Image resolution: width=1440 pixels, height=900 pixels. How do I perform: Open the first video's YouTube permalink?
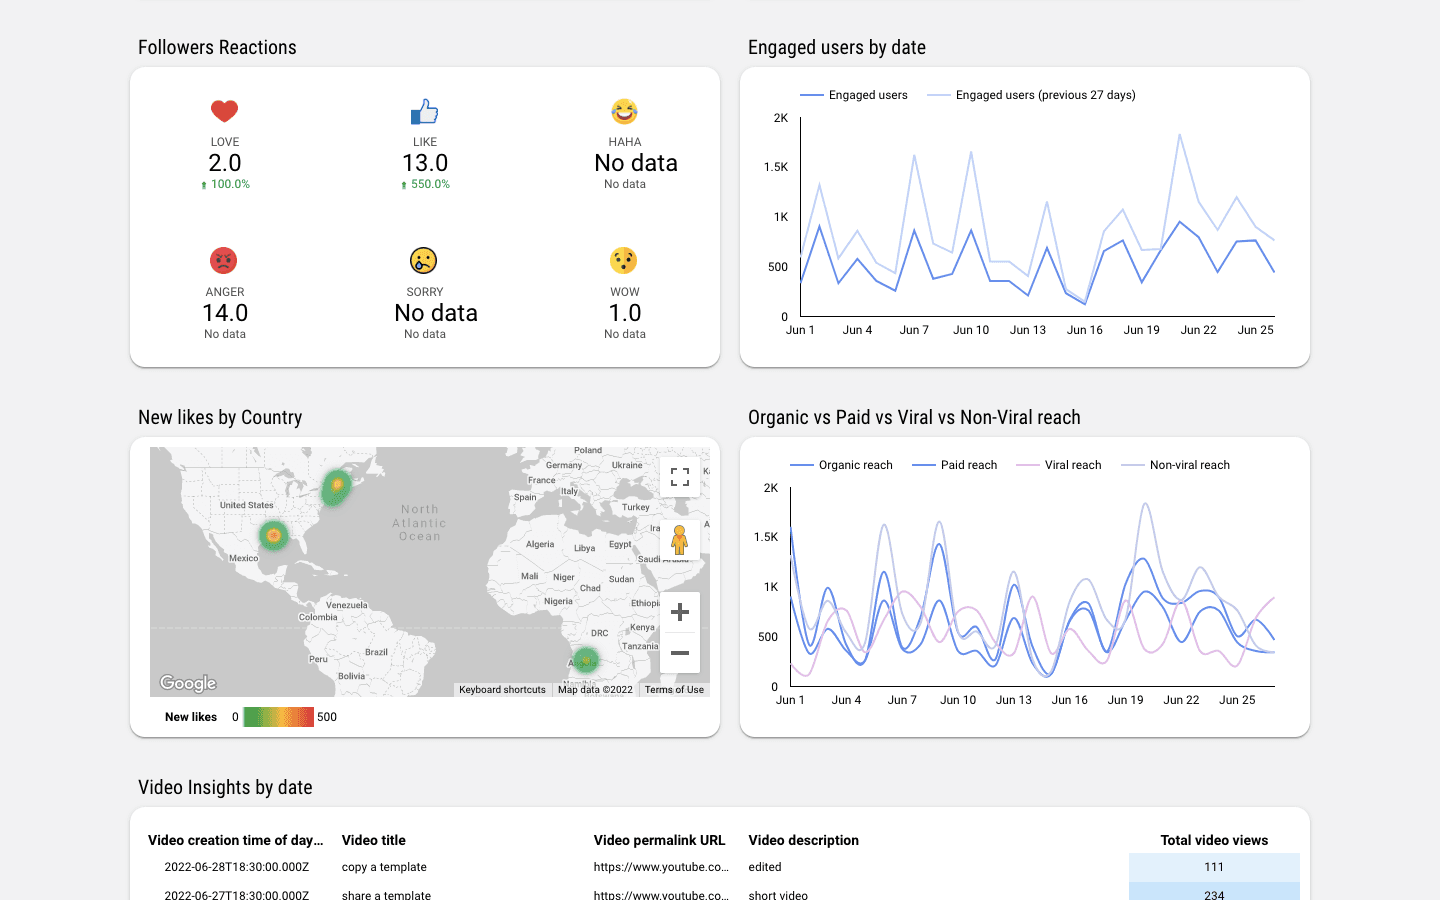coord(661,867)
